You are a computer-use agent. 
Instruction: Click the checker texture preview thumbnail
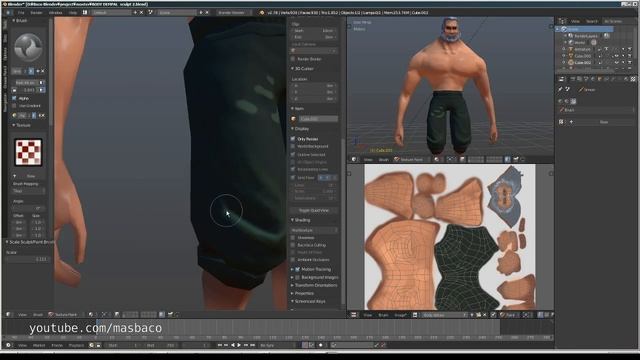[28, 152]
